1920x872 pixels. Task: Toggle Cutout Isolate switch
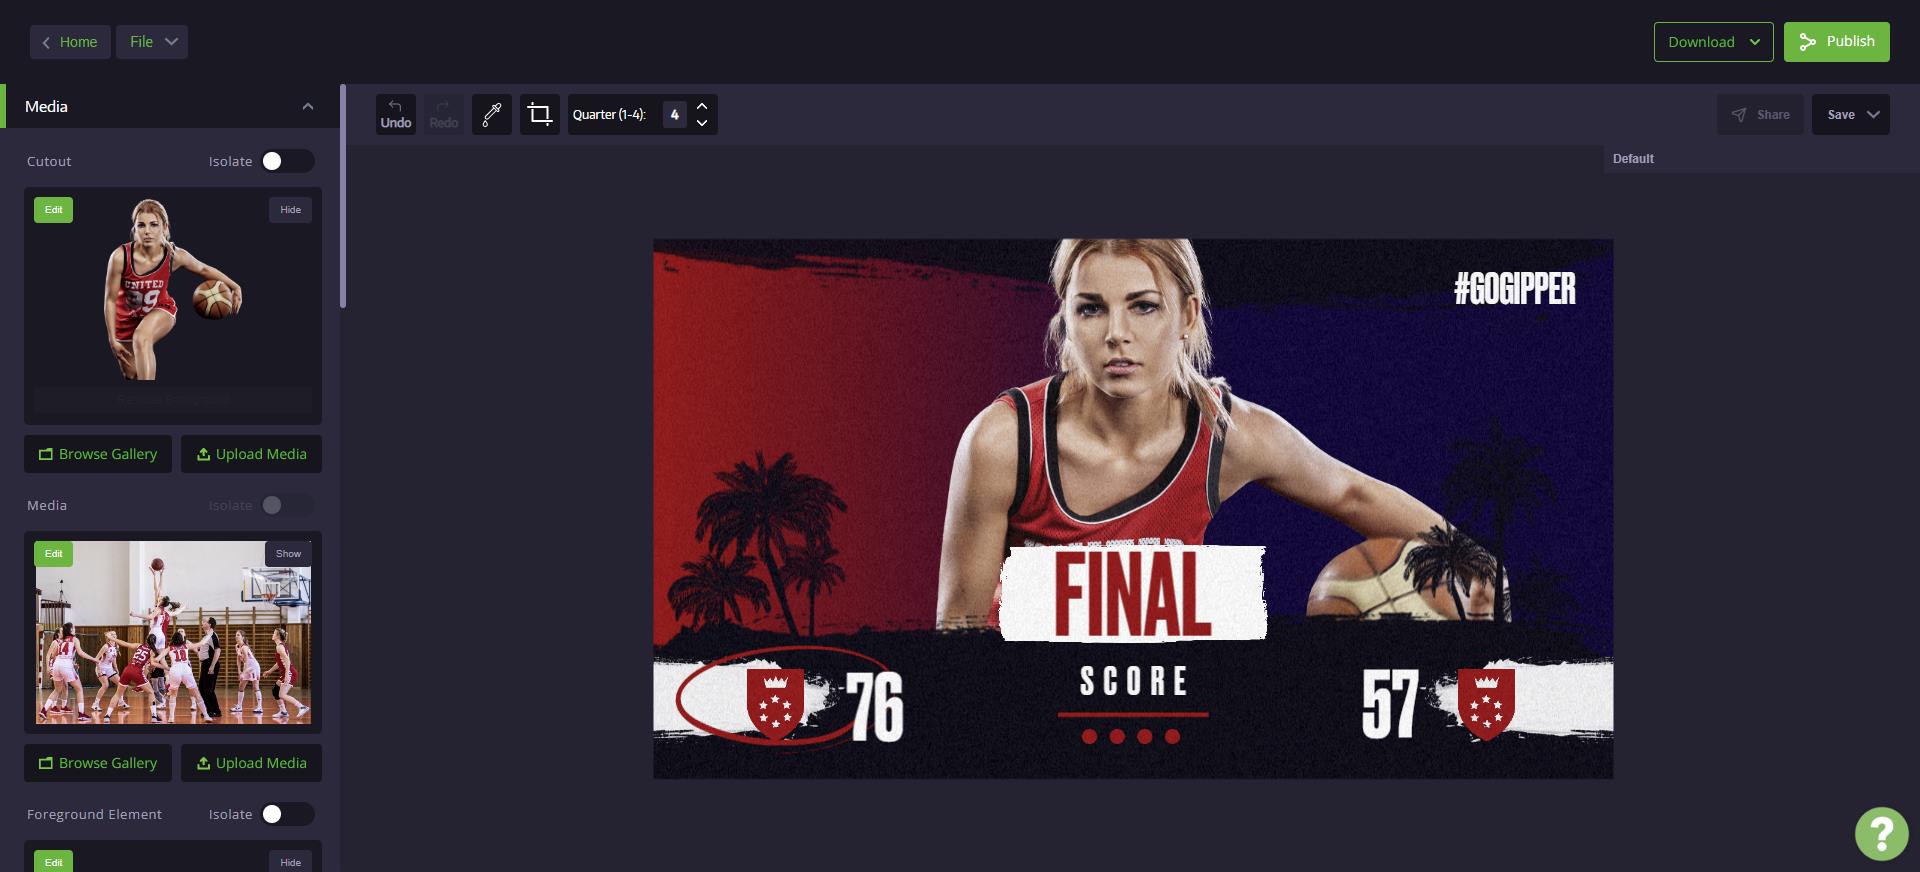point(287,161)
